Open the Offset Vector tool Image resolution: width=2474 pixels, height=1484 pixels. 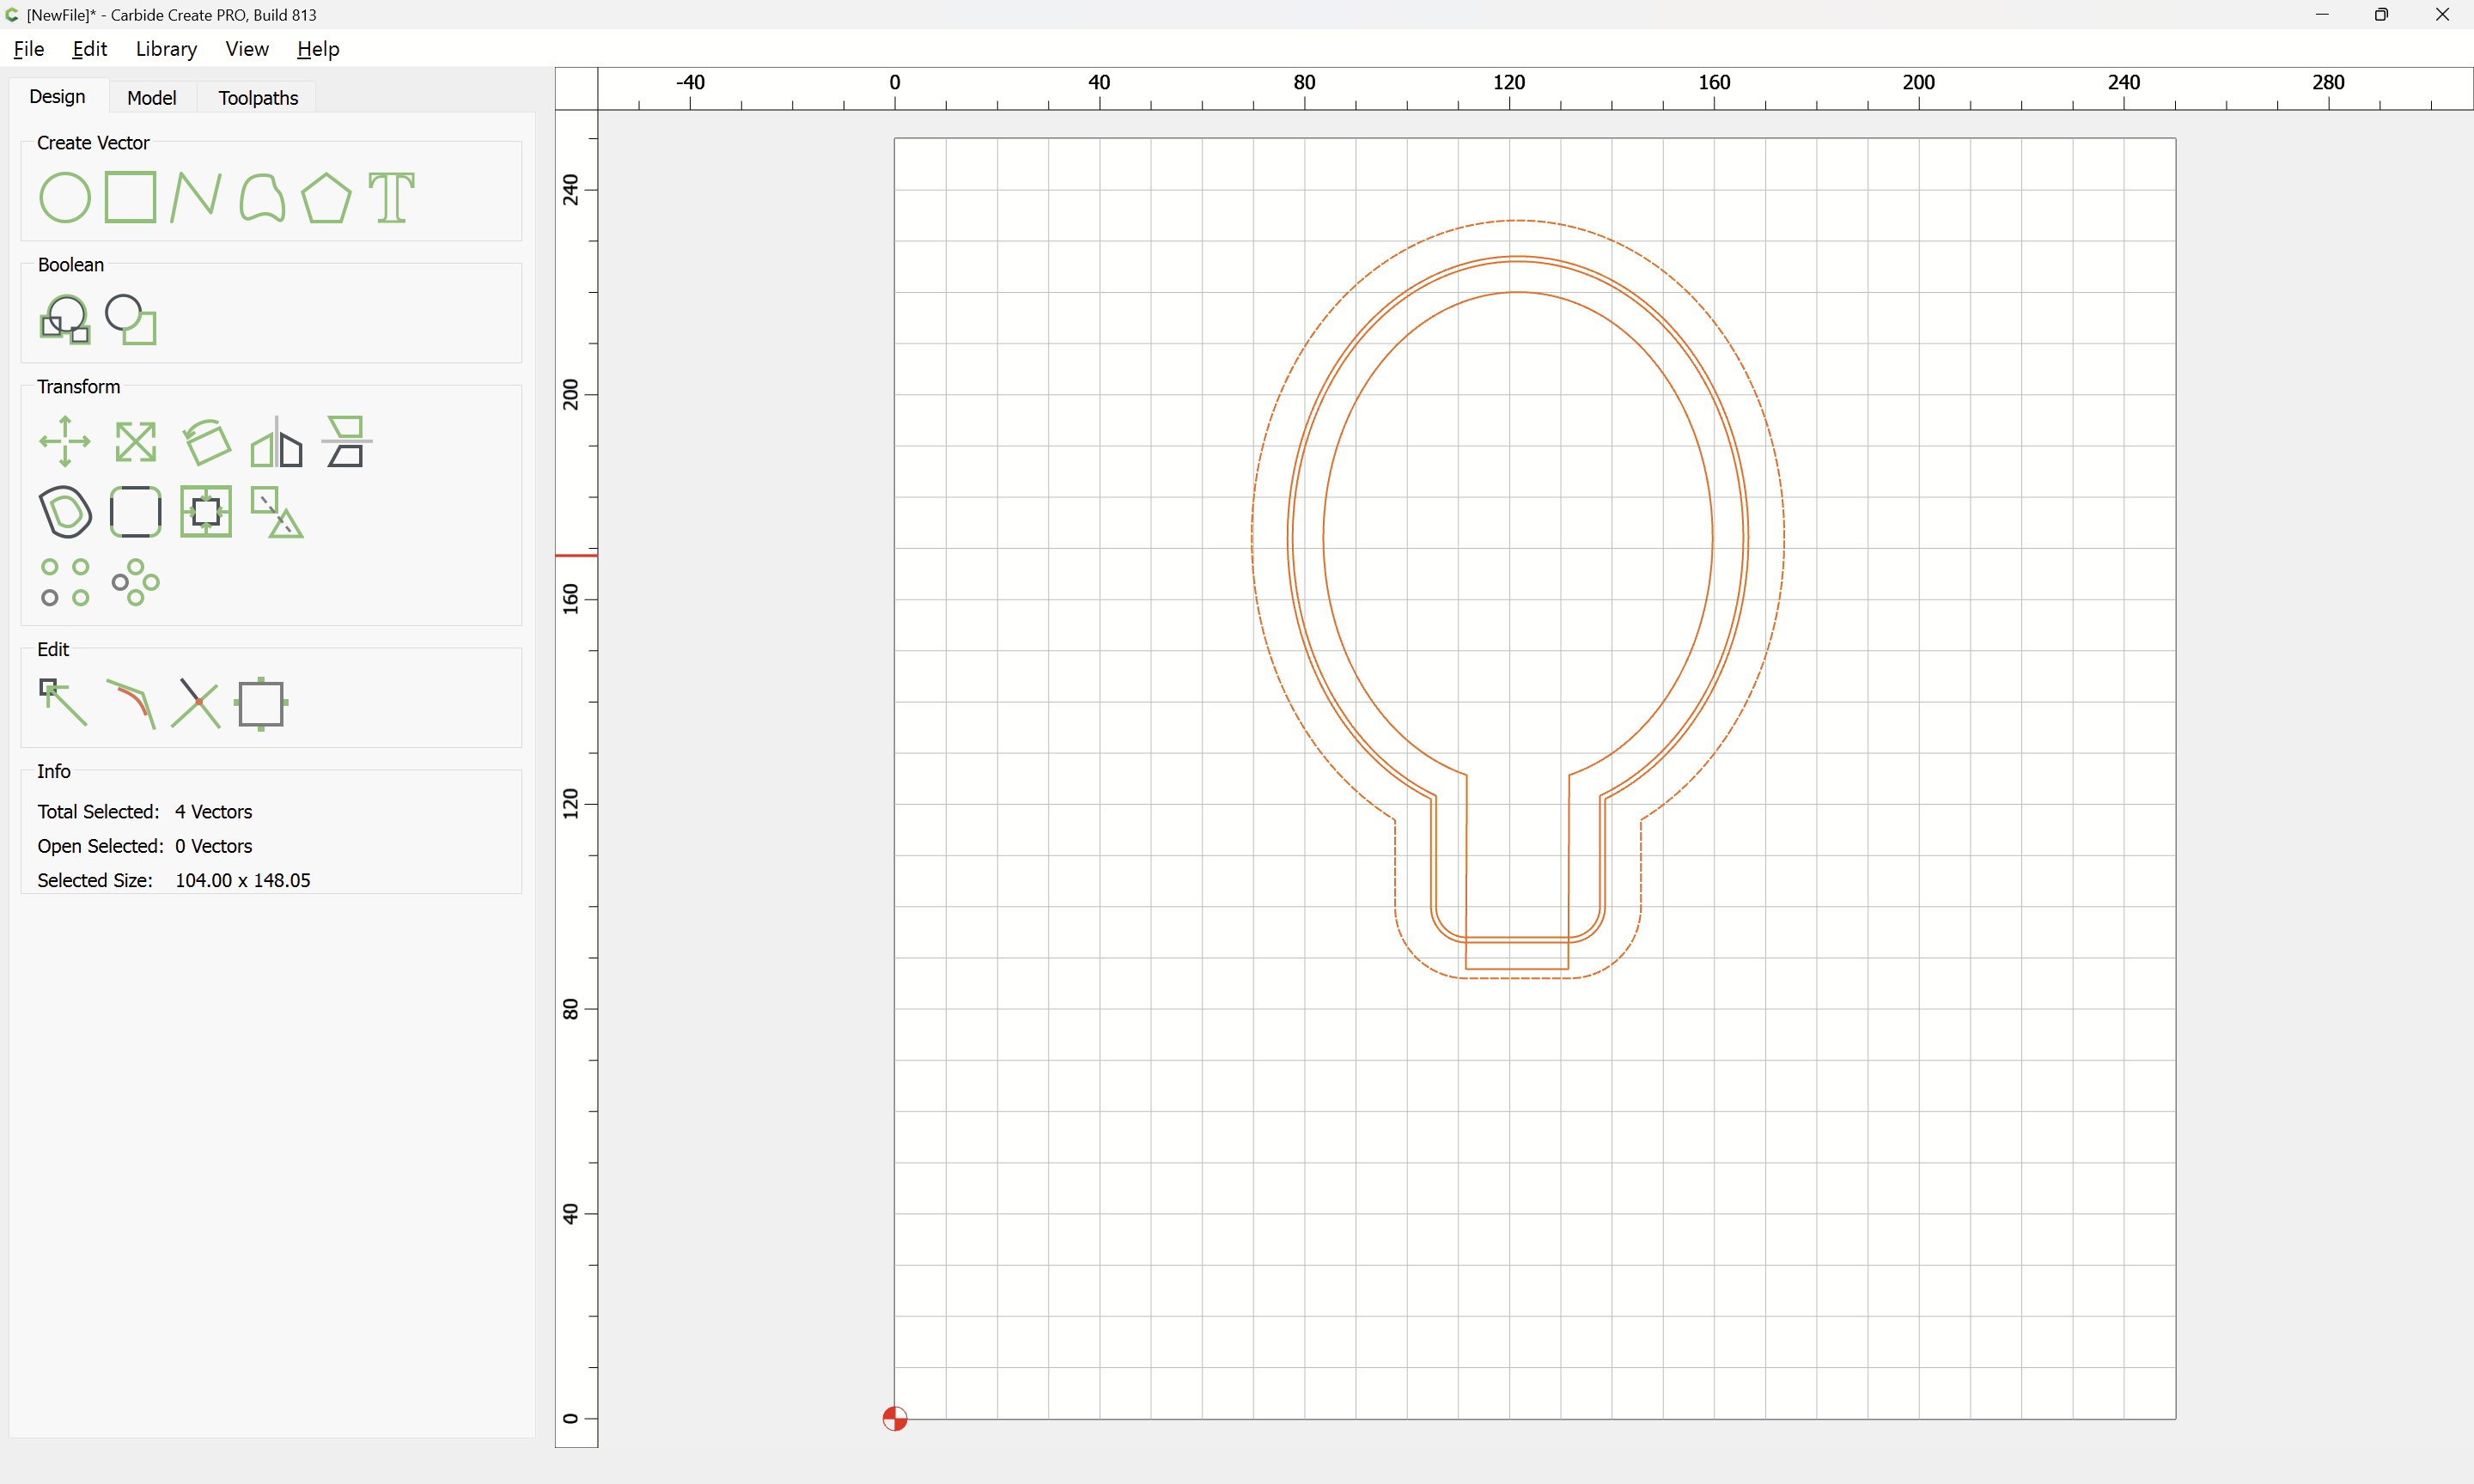click(65, 512)
